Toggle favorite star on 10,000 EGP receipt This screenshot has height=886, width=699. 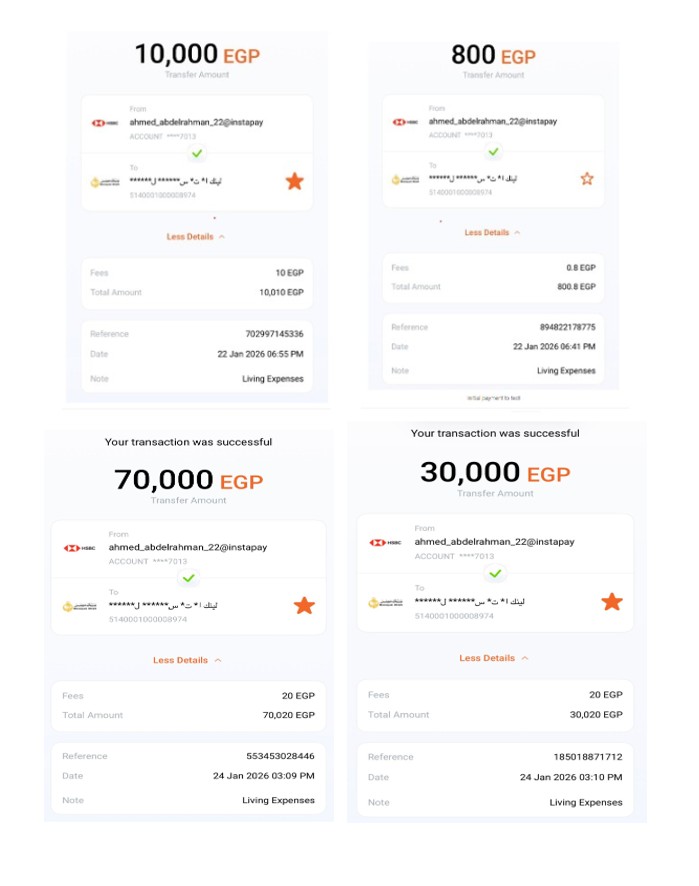coord(294,181)
